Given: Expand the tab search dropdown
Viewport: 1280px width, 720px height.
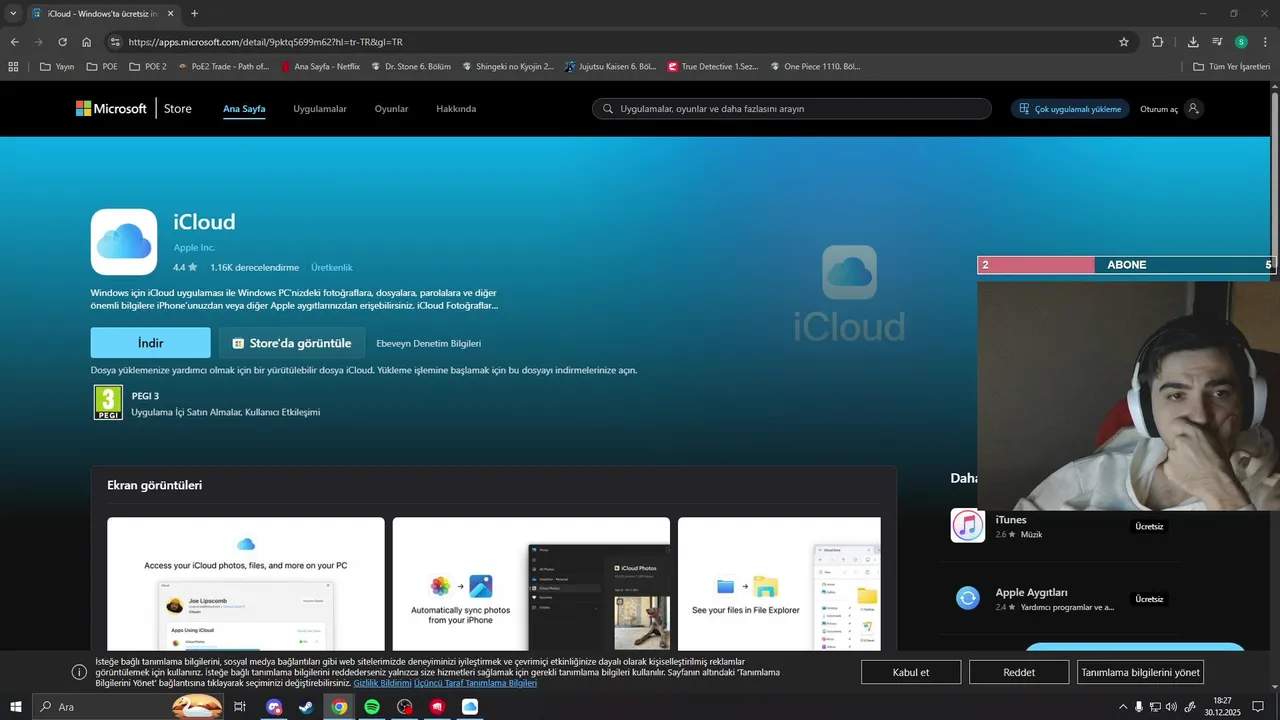Looking at the screenshot, I should click(x=13, y=14).
